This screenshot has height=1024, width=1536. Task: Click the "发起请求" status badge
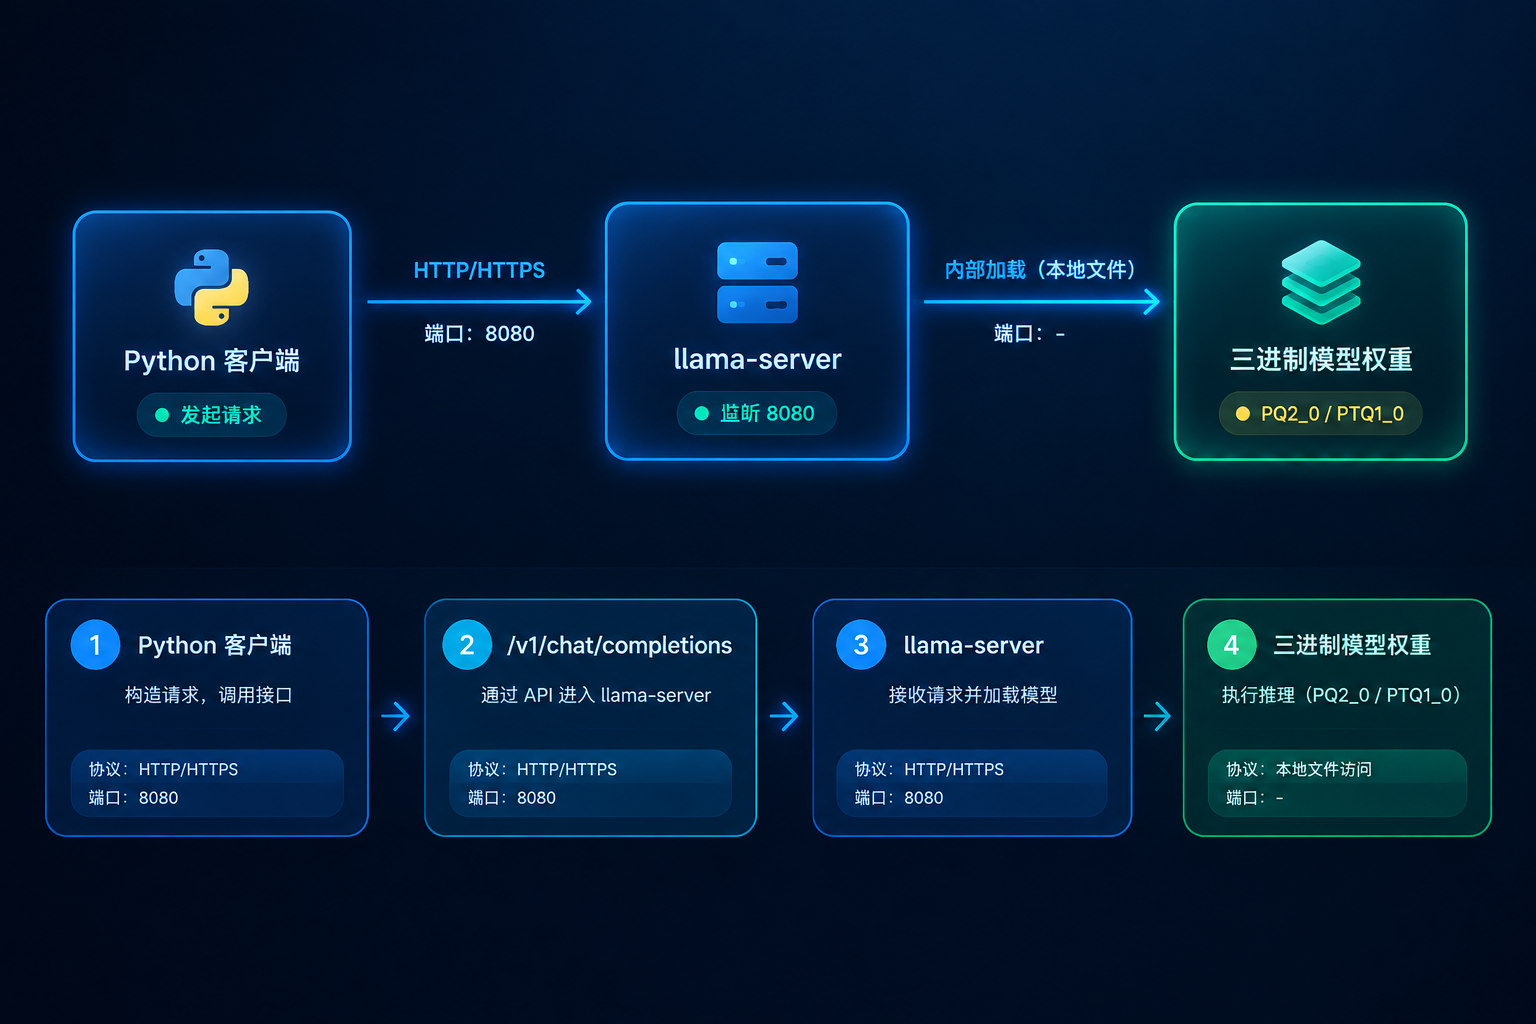pos(212,415)
